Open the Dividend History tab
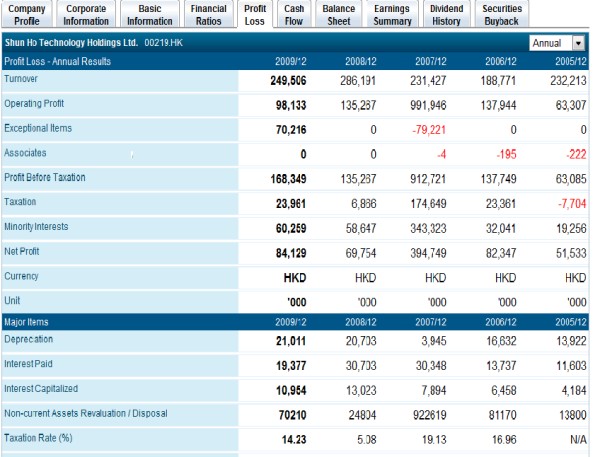The width and height of the screenshot is (600, 457). [x=447, y=15]
